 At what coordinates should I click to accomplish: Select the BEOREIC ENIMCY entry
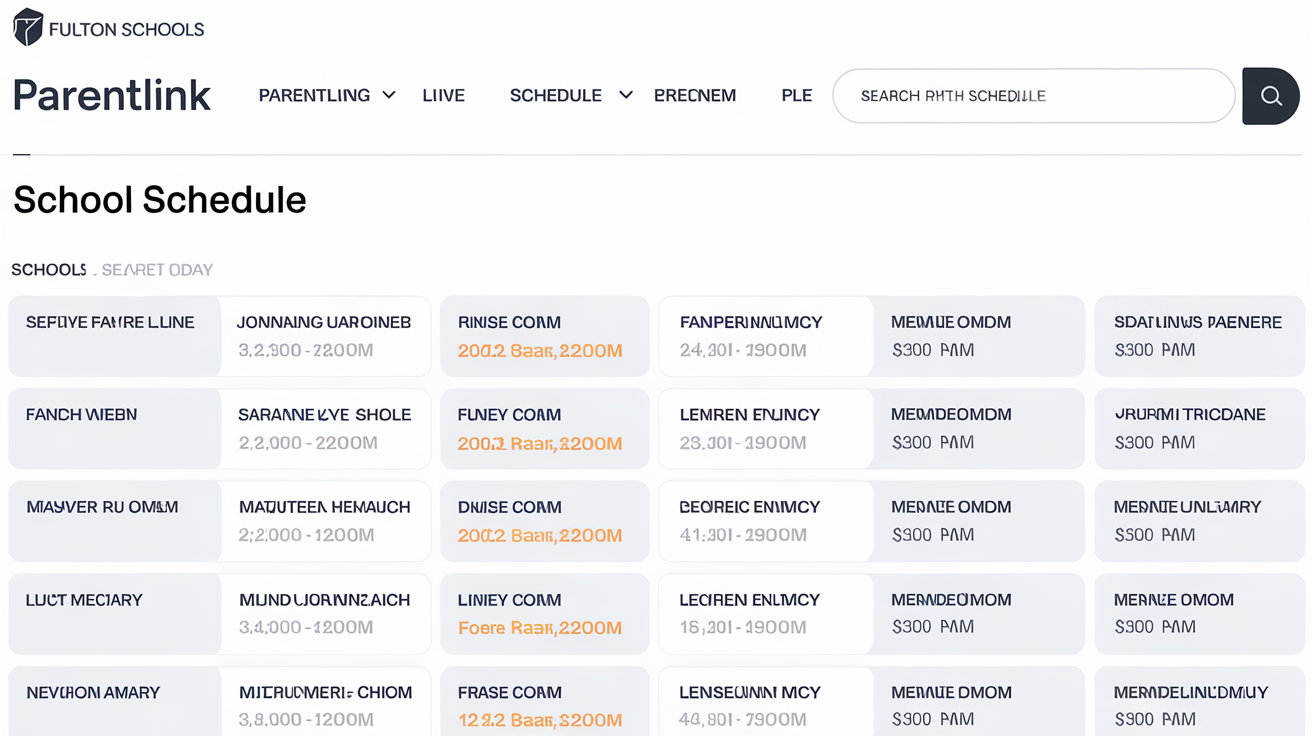(x=765, y=521)
